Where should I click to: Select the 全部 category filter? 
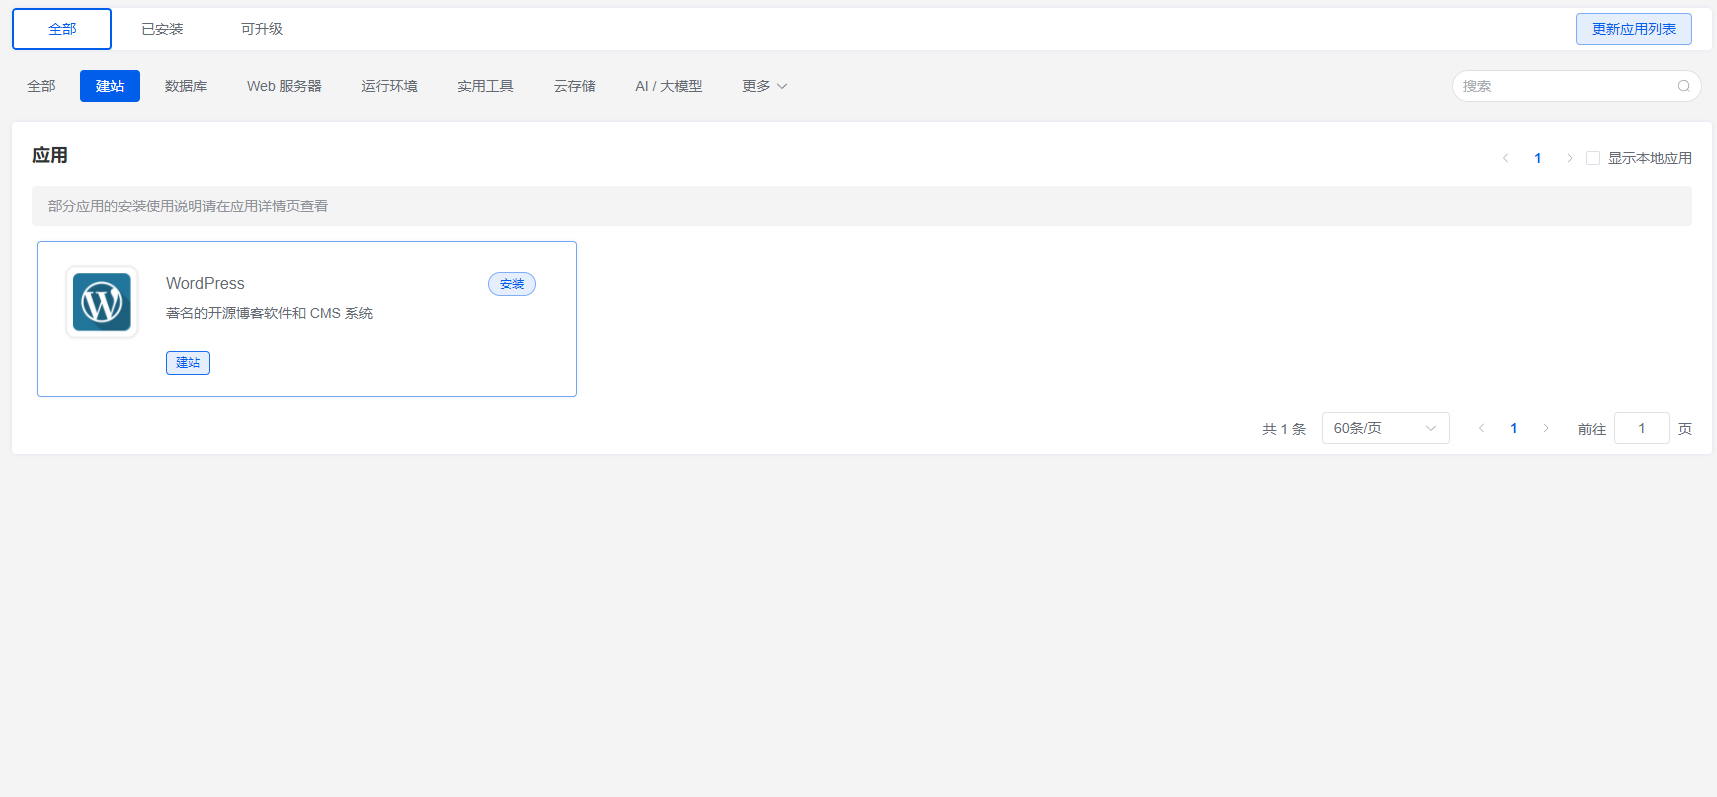41,86
